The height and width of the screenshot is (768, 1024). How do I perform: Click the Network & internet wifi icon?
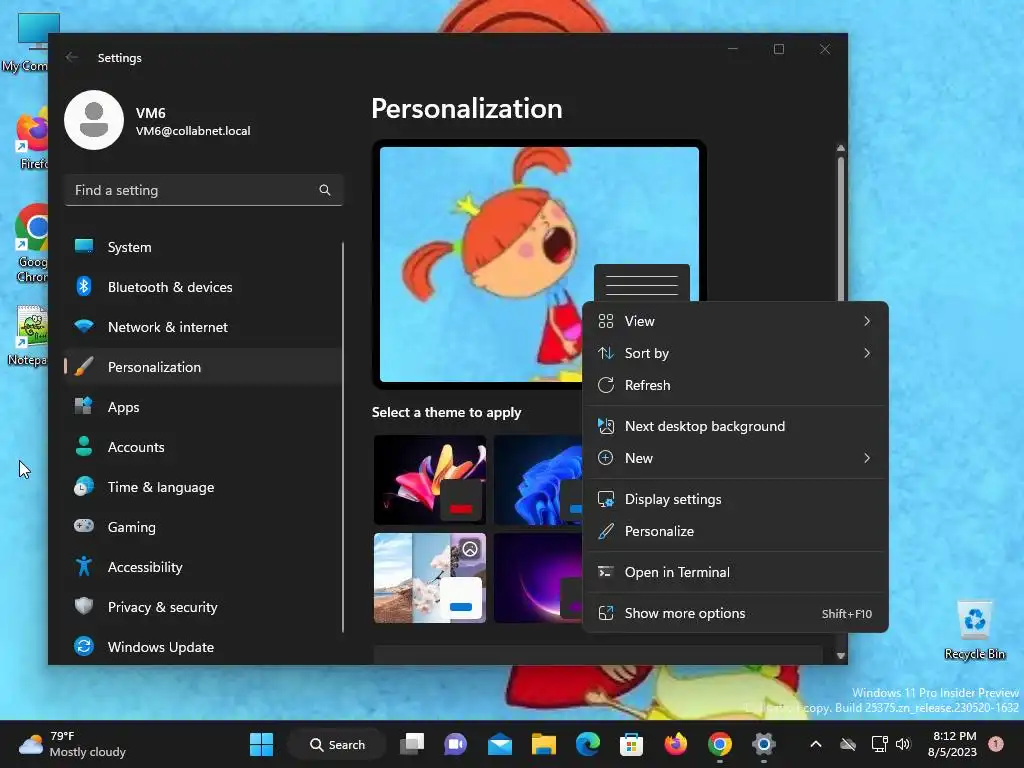pyautogui.click(x=84, y=327)
